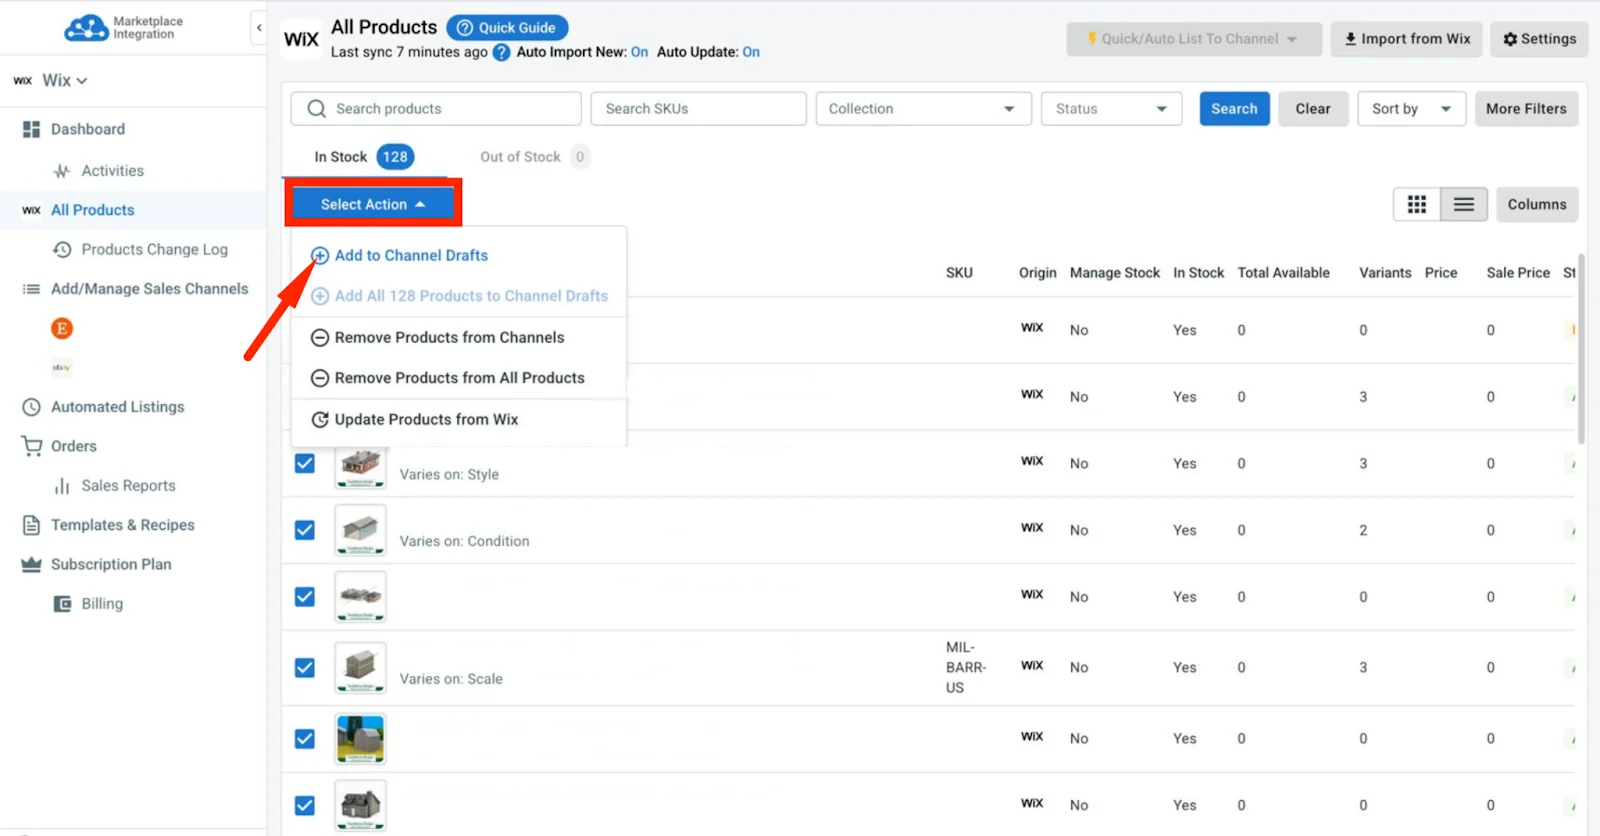Choose Remove Products from Channels

point(437,338)
